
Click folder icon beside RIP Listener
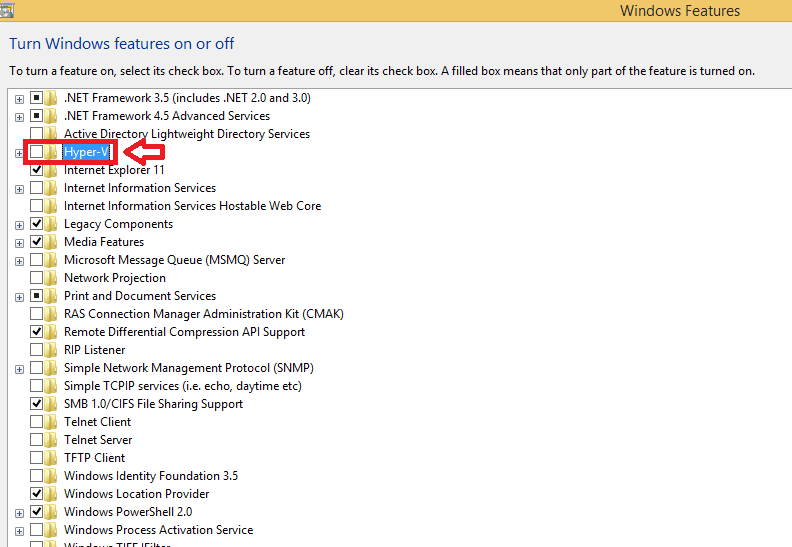(51, 350)
